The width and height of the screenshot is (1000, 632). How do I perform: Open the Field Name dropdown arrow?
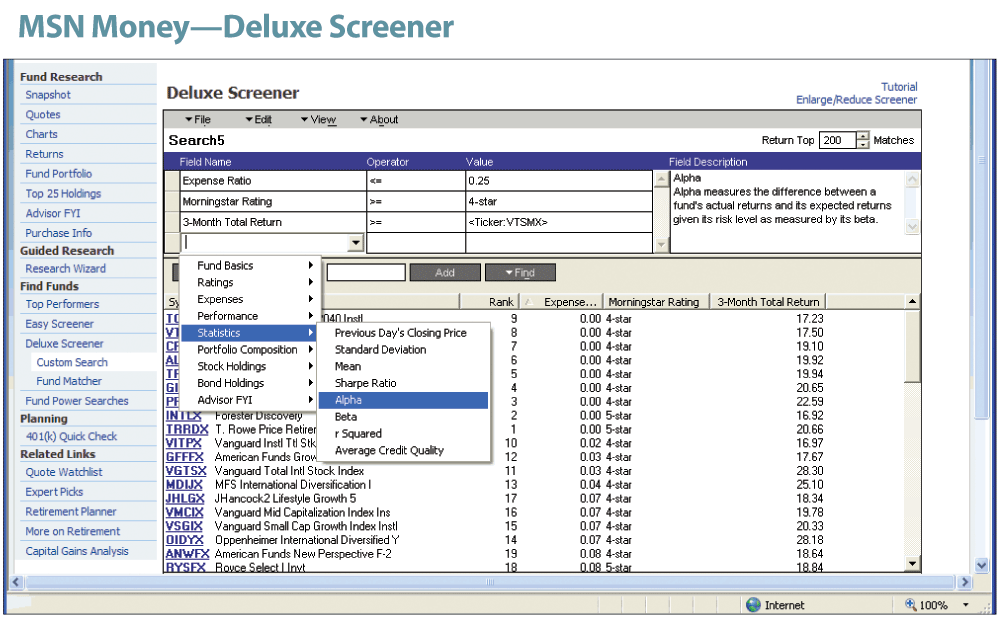click(x=355, y=243)
